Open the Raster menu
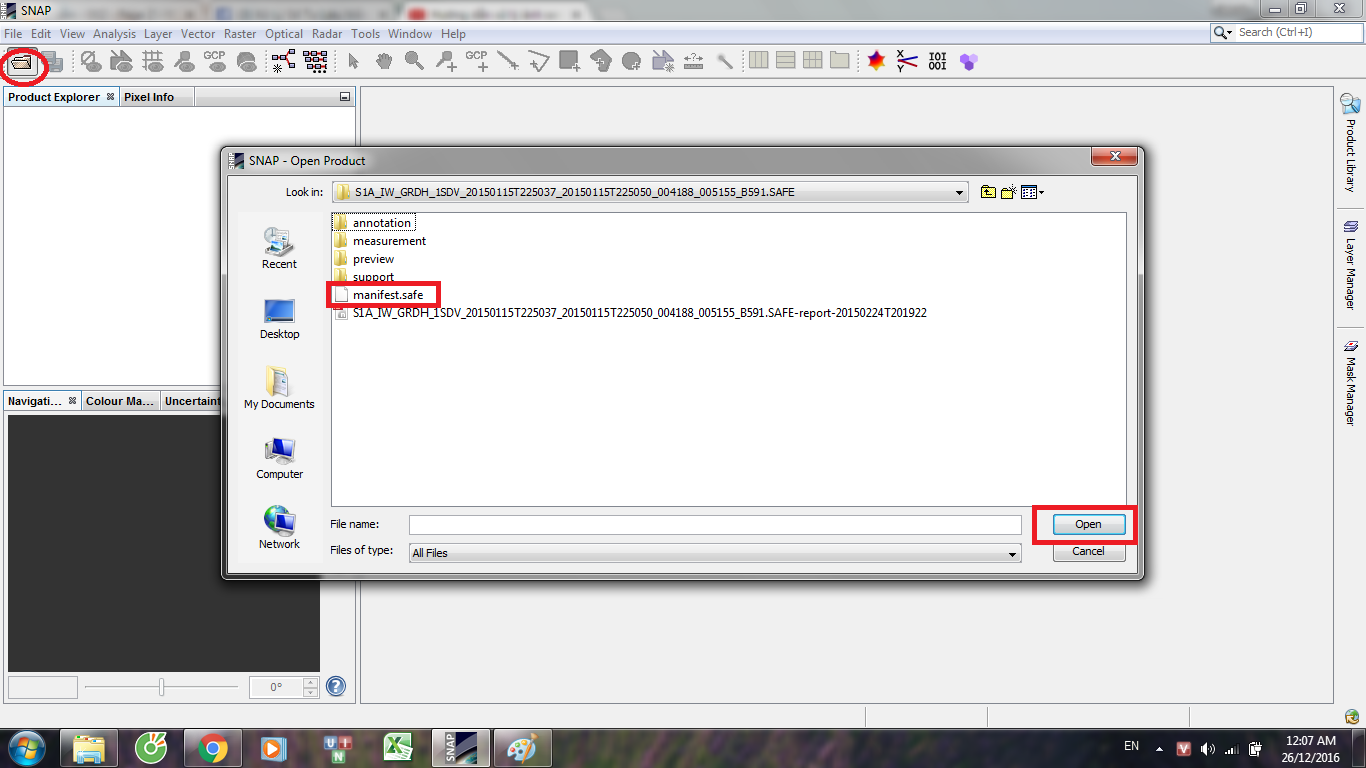The image size is (1366, 768). point(240,33)
